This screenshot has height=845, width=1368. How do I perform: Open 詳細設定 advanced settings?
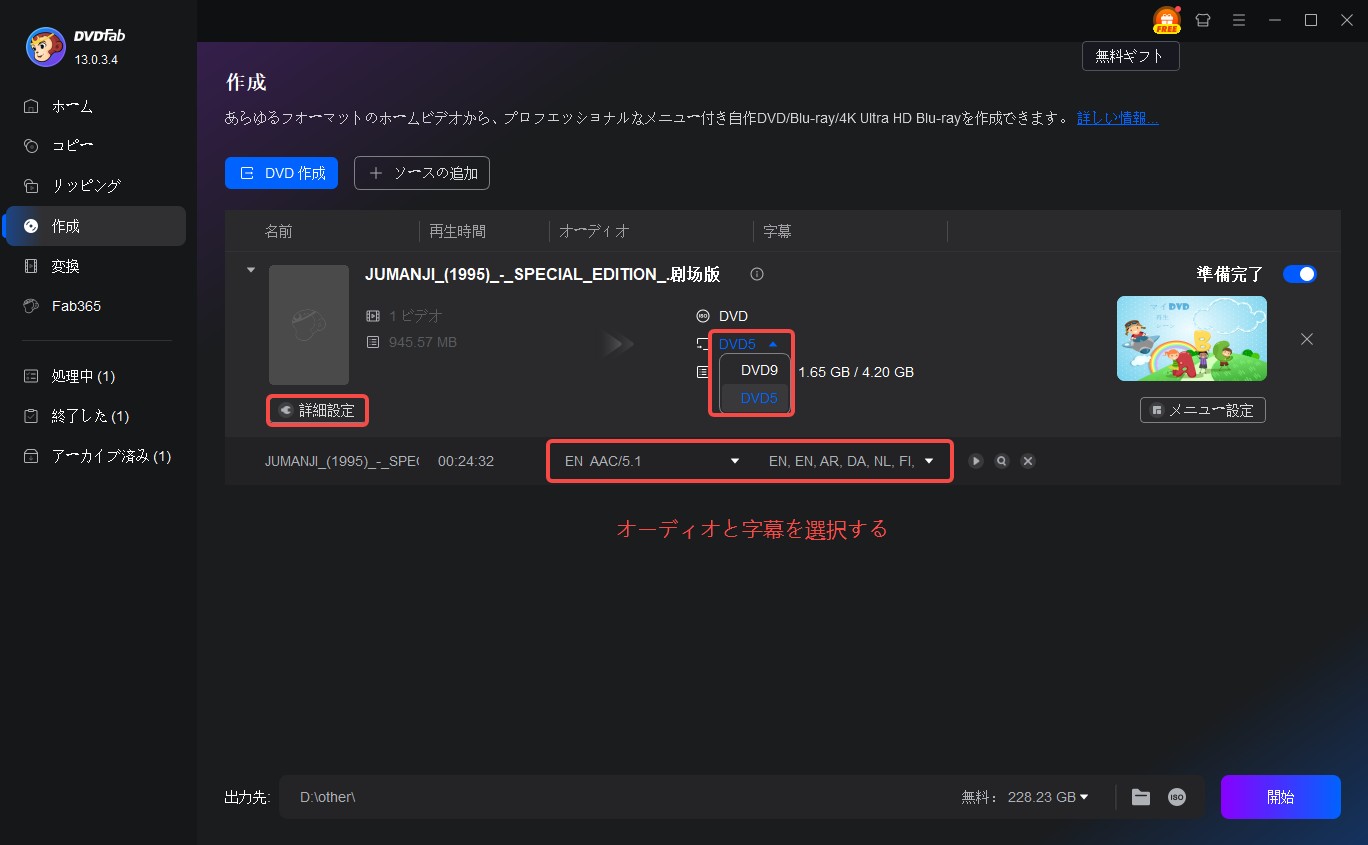coord(318,410)
